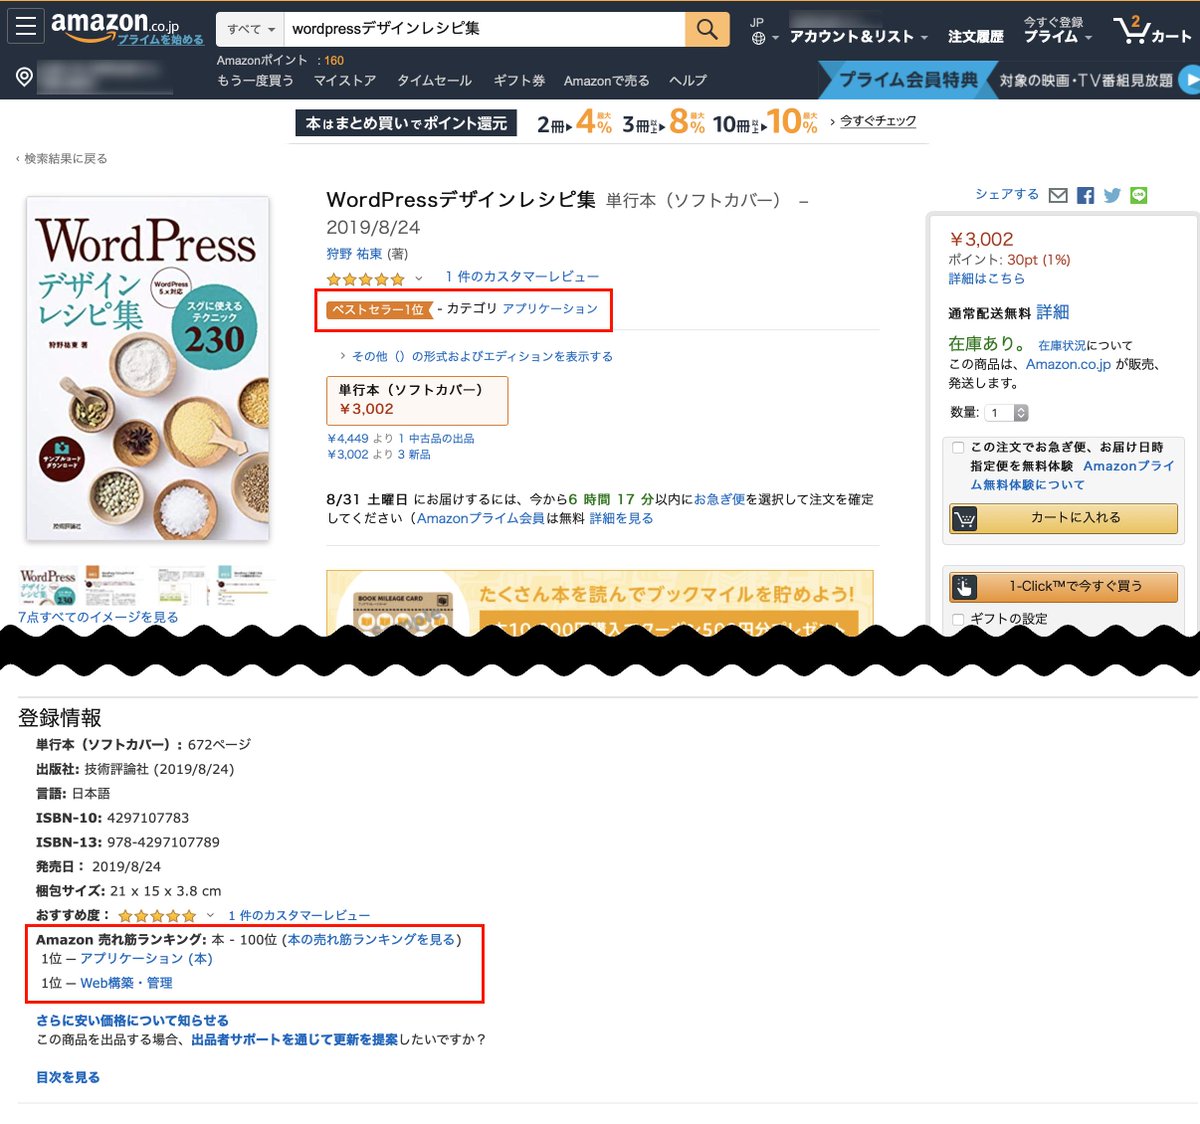The image size is (1200, 1124).
Task: Open 1件のカスタマーレビュー link near the title
Action: click(522, 277)
